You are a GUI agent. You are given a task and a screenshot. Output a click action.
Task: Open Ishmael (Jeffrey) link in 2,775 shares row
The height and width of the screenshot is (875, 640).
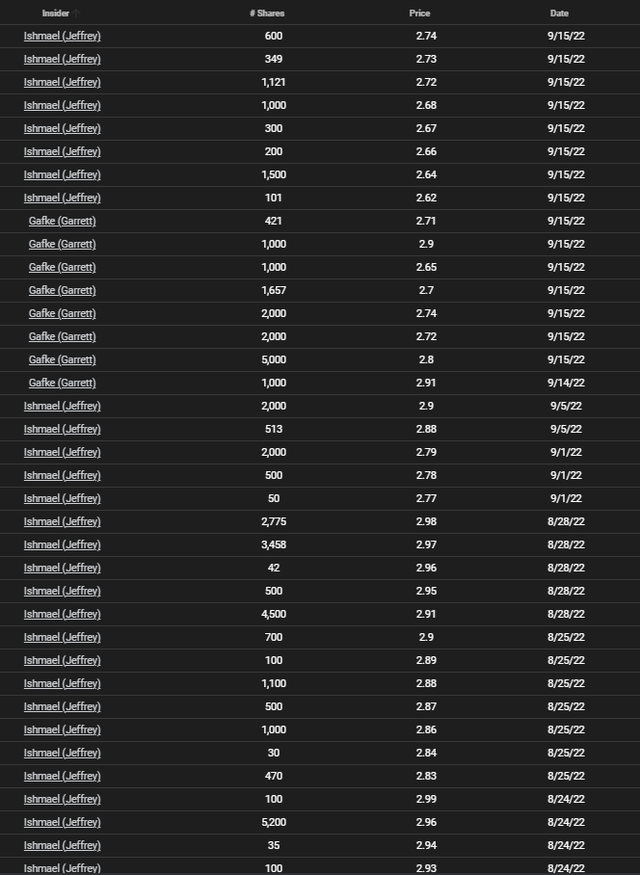pos(62,522)
